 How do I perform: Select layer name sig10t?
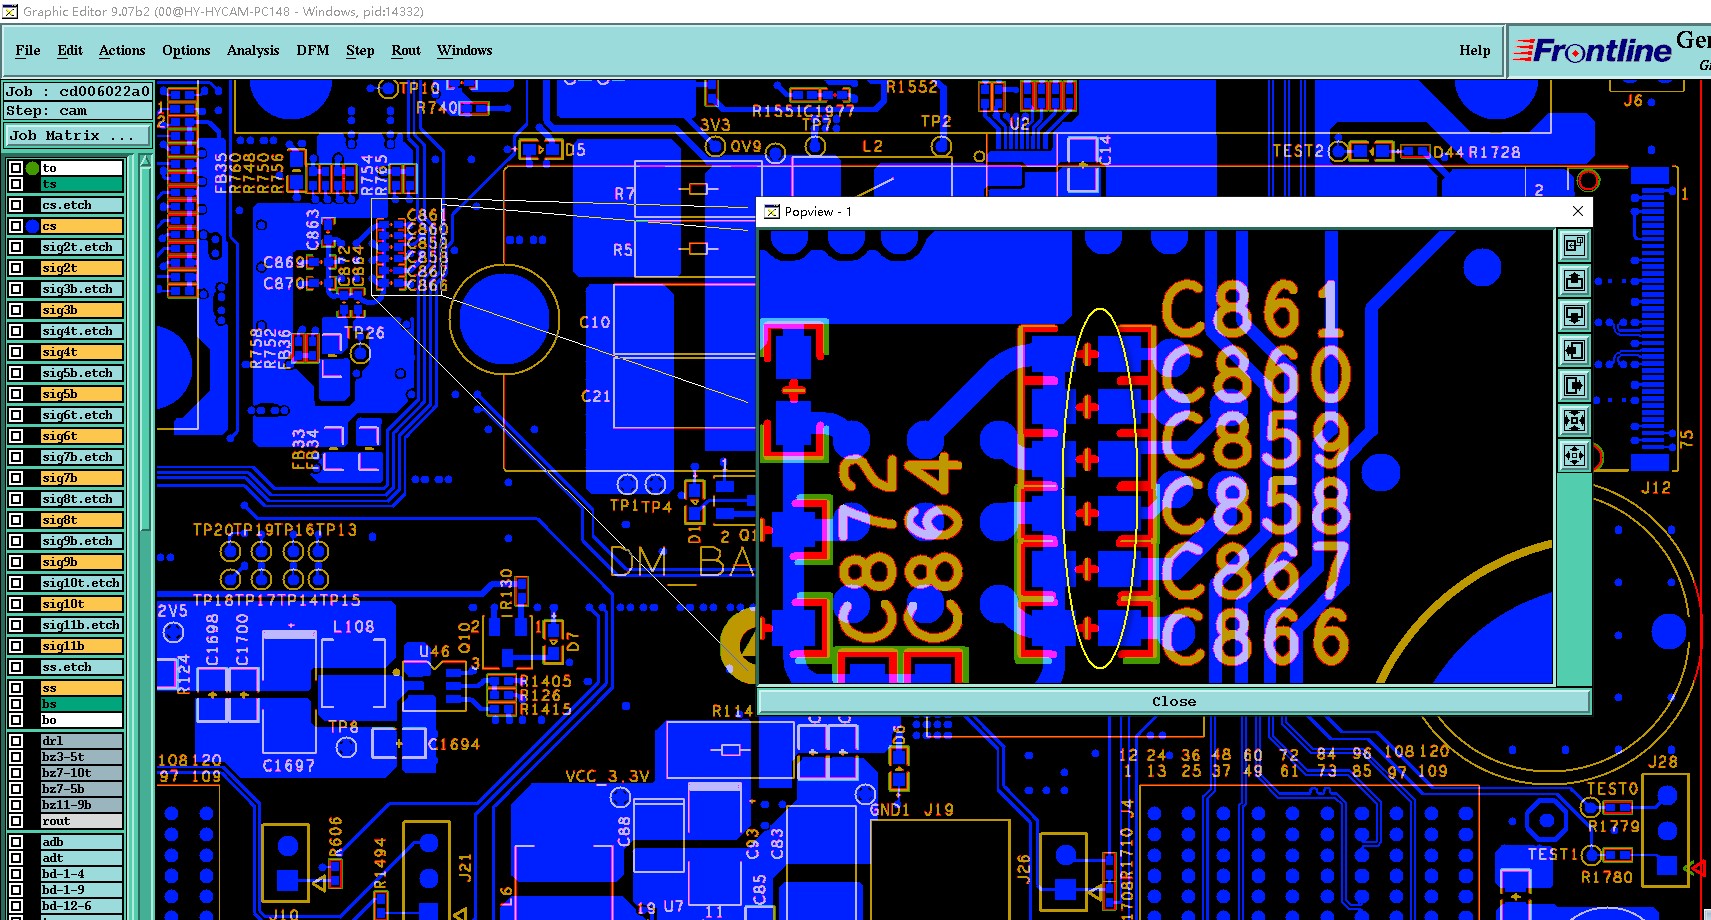pos(81,604)
